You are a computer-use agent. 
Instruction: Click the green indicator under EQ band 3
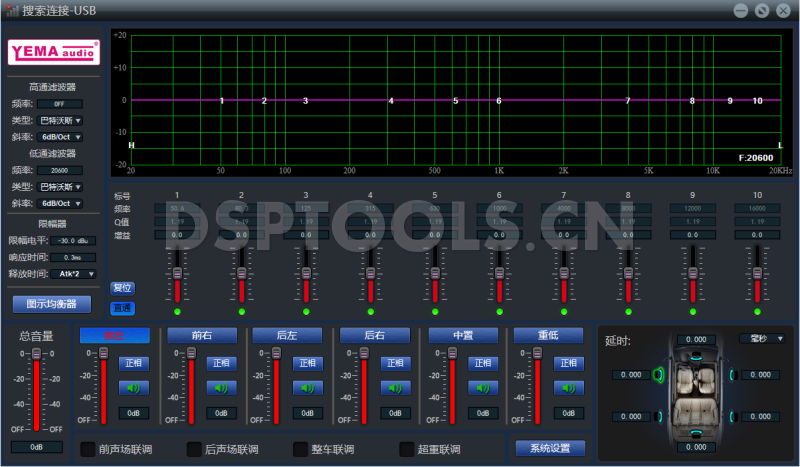pos(306,311)
